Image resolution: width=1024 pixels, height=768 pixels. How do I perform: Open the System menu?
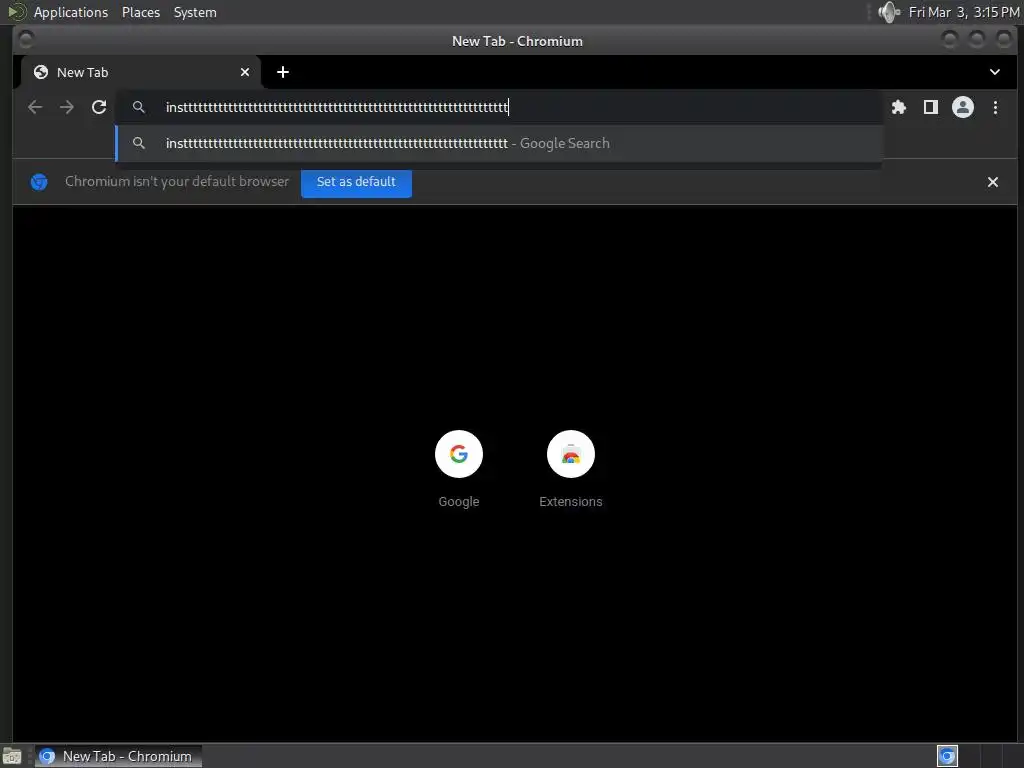pos(195,12)
